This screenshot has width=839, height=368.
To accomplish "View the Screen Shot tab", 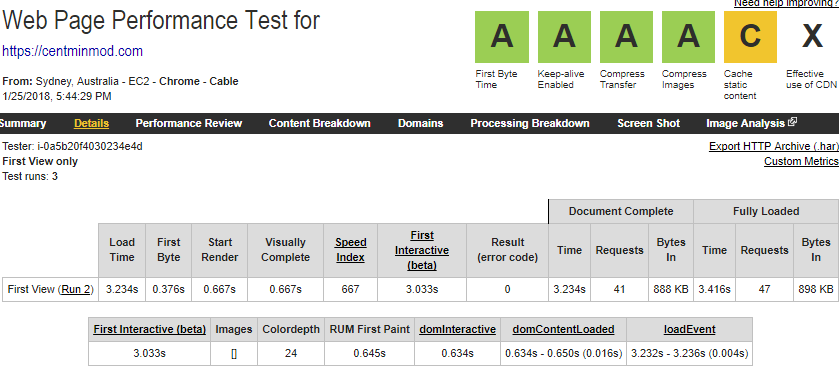I will click(649, 124).
